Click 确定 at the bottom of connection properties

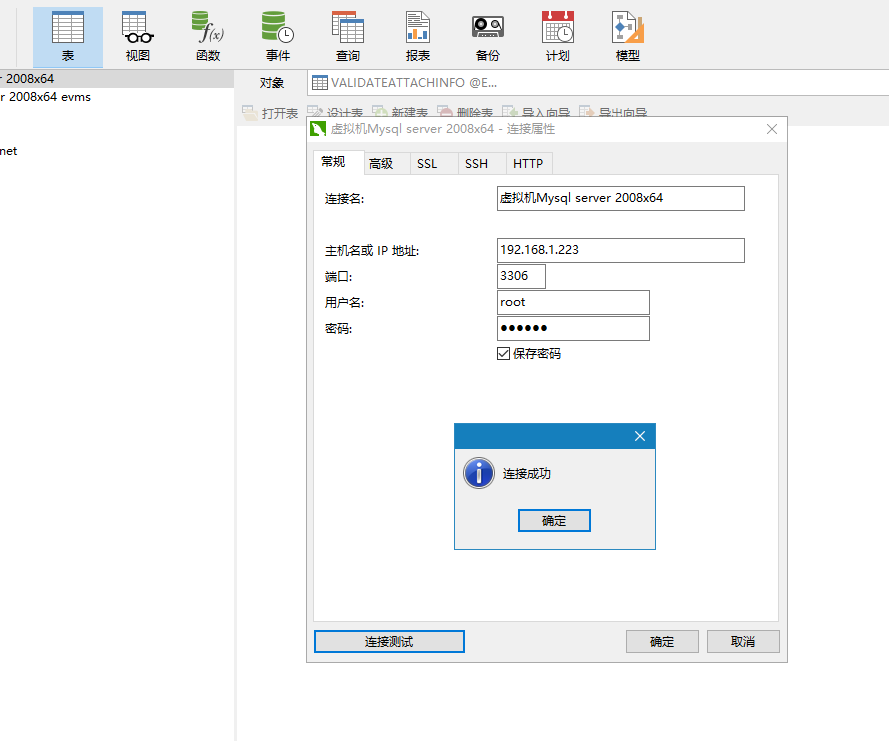(662, 641)
